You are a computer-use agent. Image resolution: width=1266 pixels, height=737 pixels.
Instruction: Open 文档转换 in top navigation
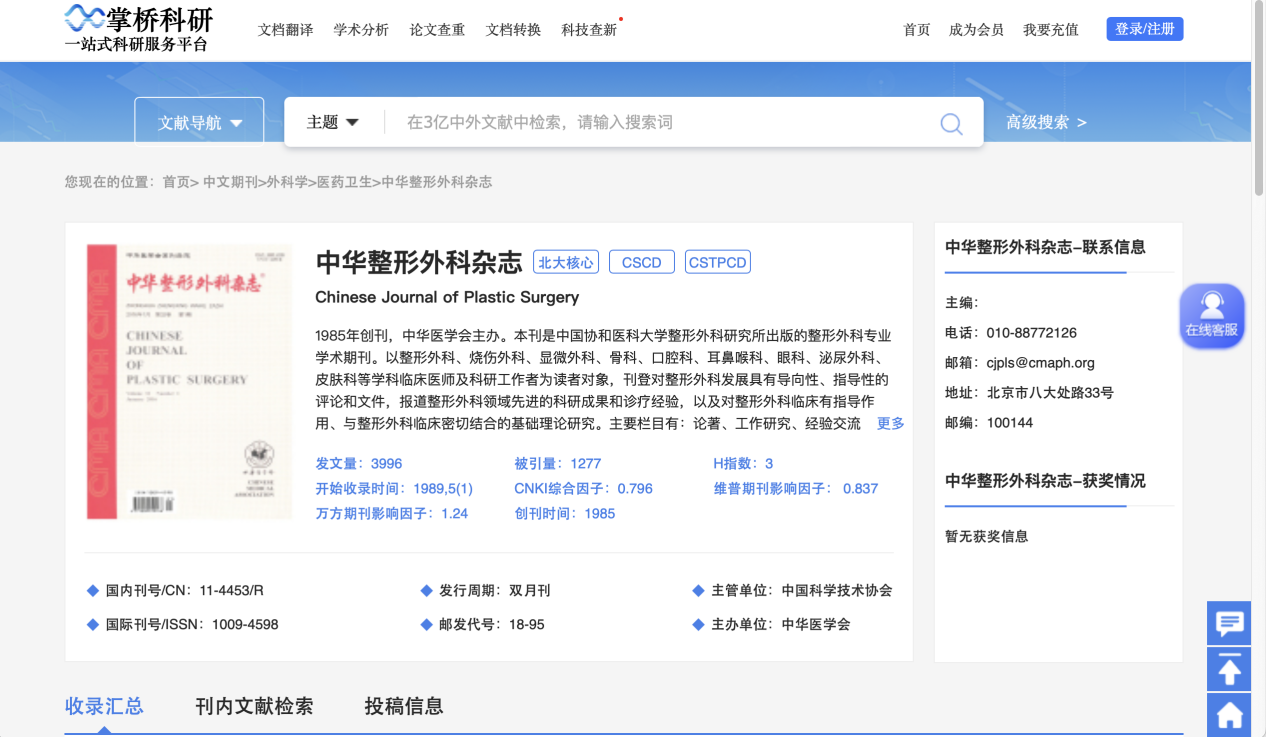(x=513, y=30)
